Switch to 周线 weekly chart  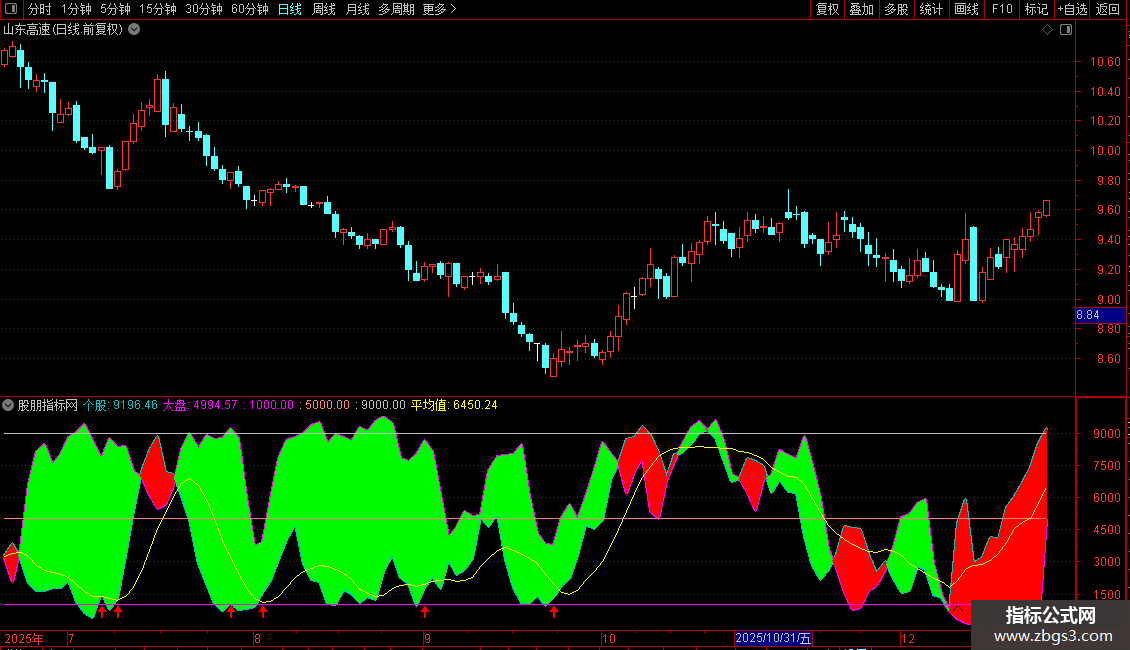click(324, 9)
